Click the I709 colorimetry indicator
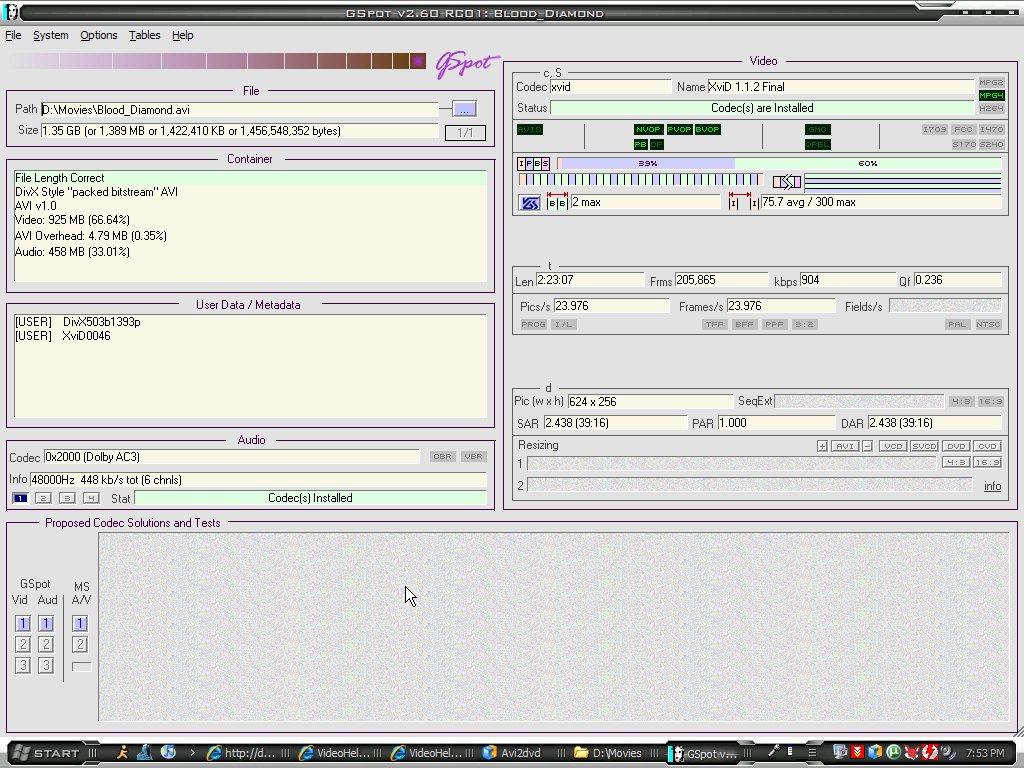Image resolution: width=1024 pixels, height=768 pixels. (934, 129)
